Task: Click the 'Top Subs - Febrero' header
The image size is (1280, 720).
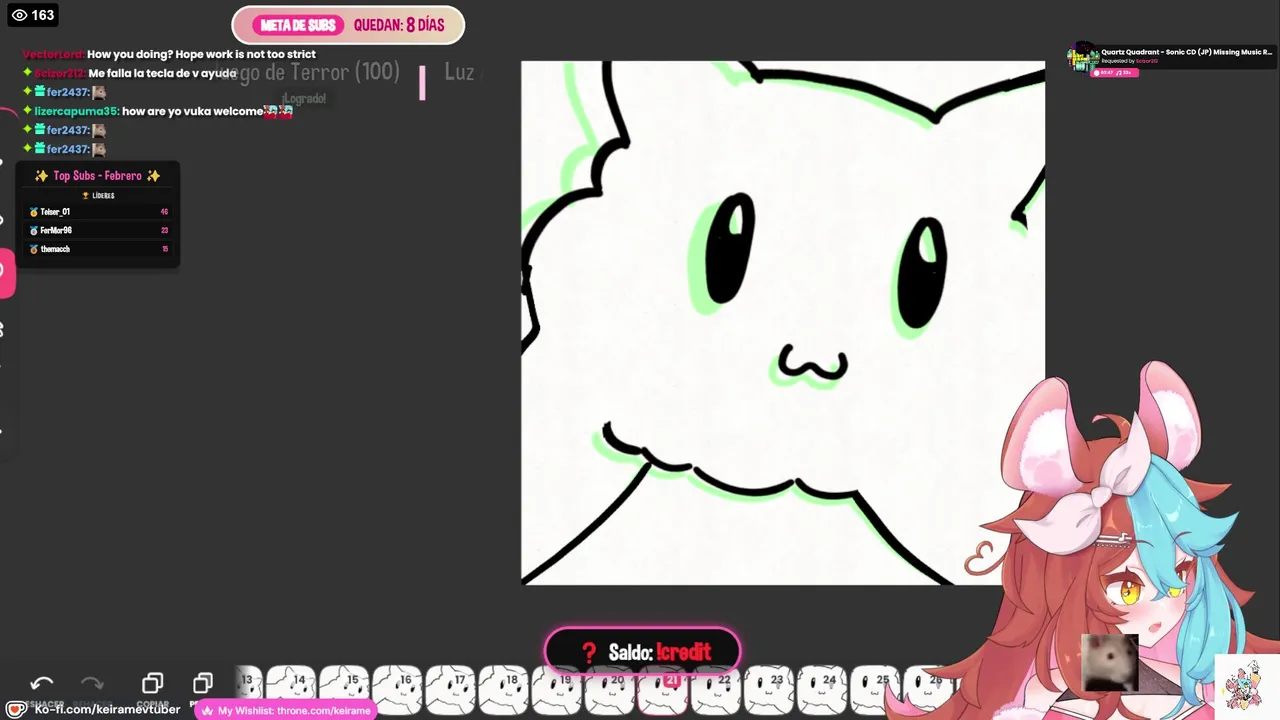Action: (x=98, y=176)
